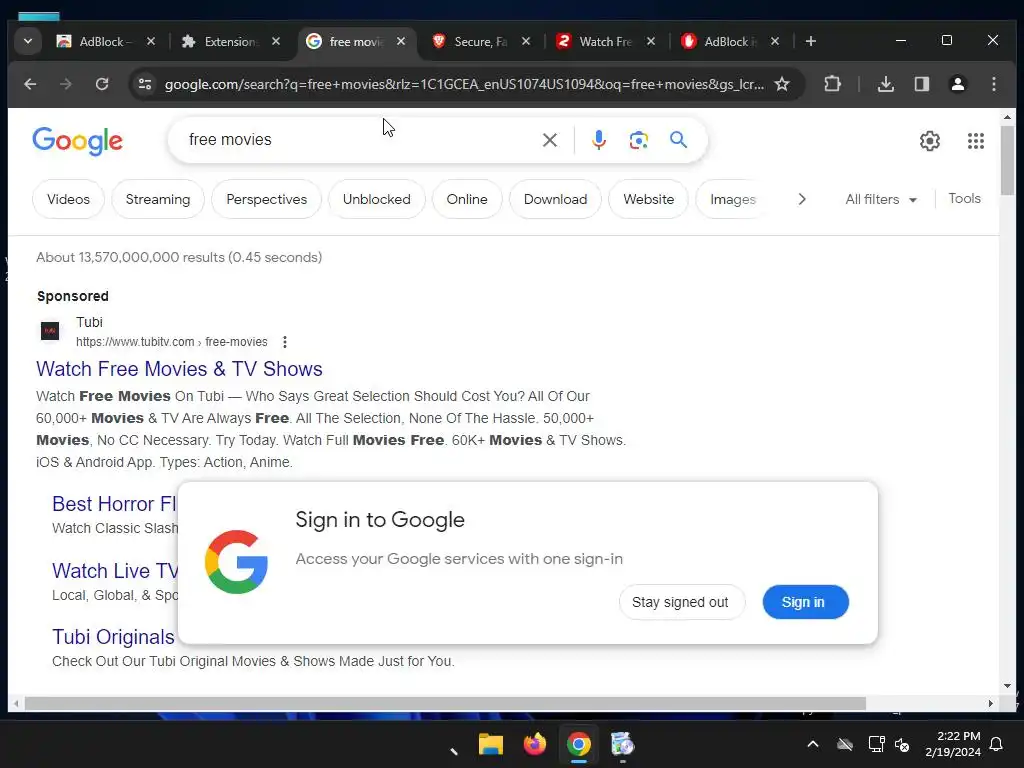This screenshot has width=1024, height=768.
Task: Click the horizontal page scrollbar
Action: tap(445, 704)
